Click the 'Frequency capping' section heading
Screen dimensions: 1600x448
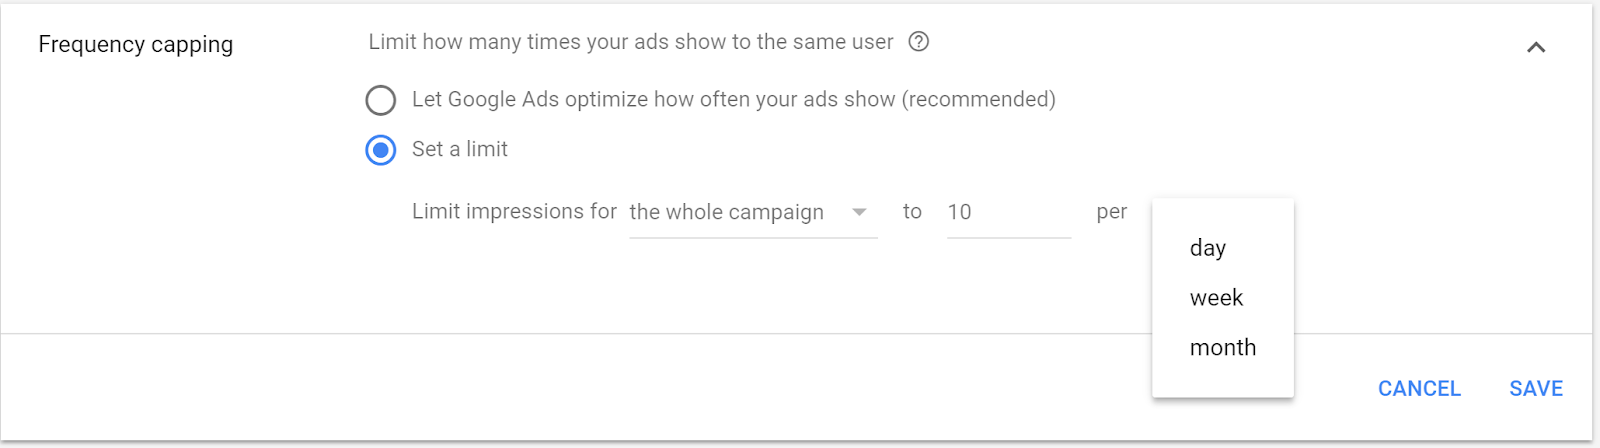pos(135,45)
